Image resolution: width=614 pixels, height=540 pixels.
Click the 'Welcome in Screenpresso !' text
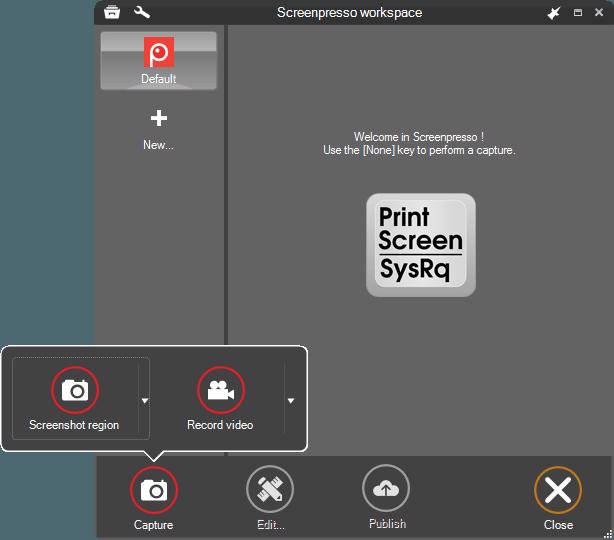click(419, 137)
